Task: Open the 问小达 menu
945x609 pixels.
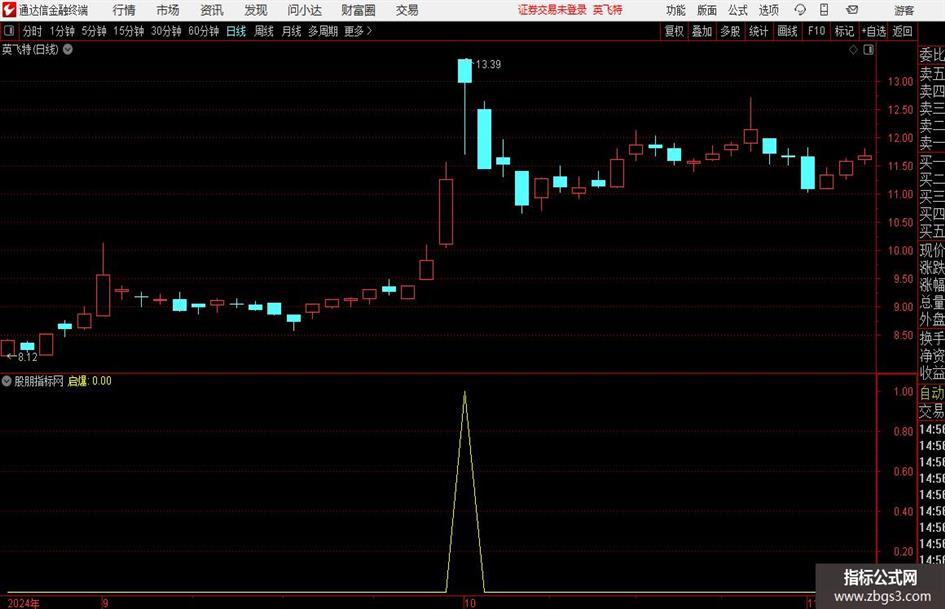Action: click(304, 10)
